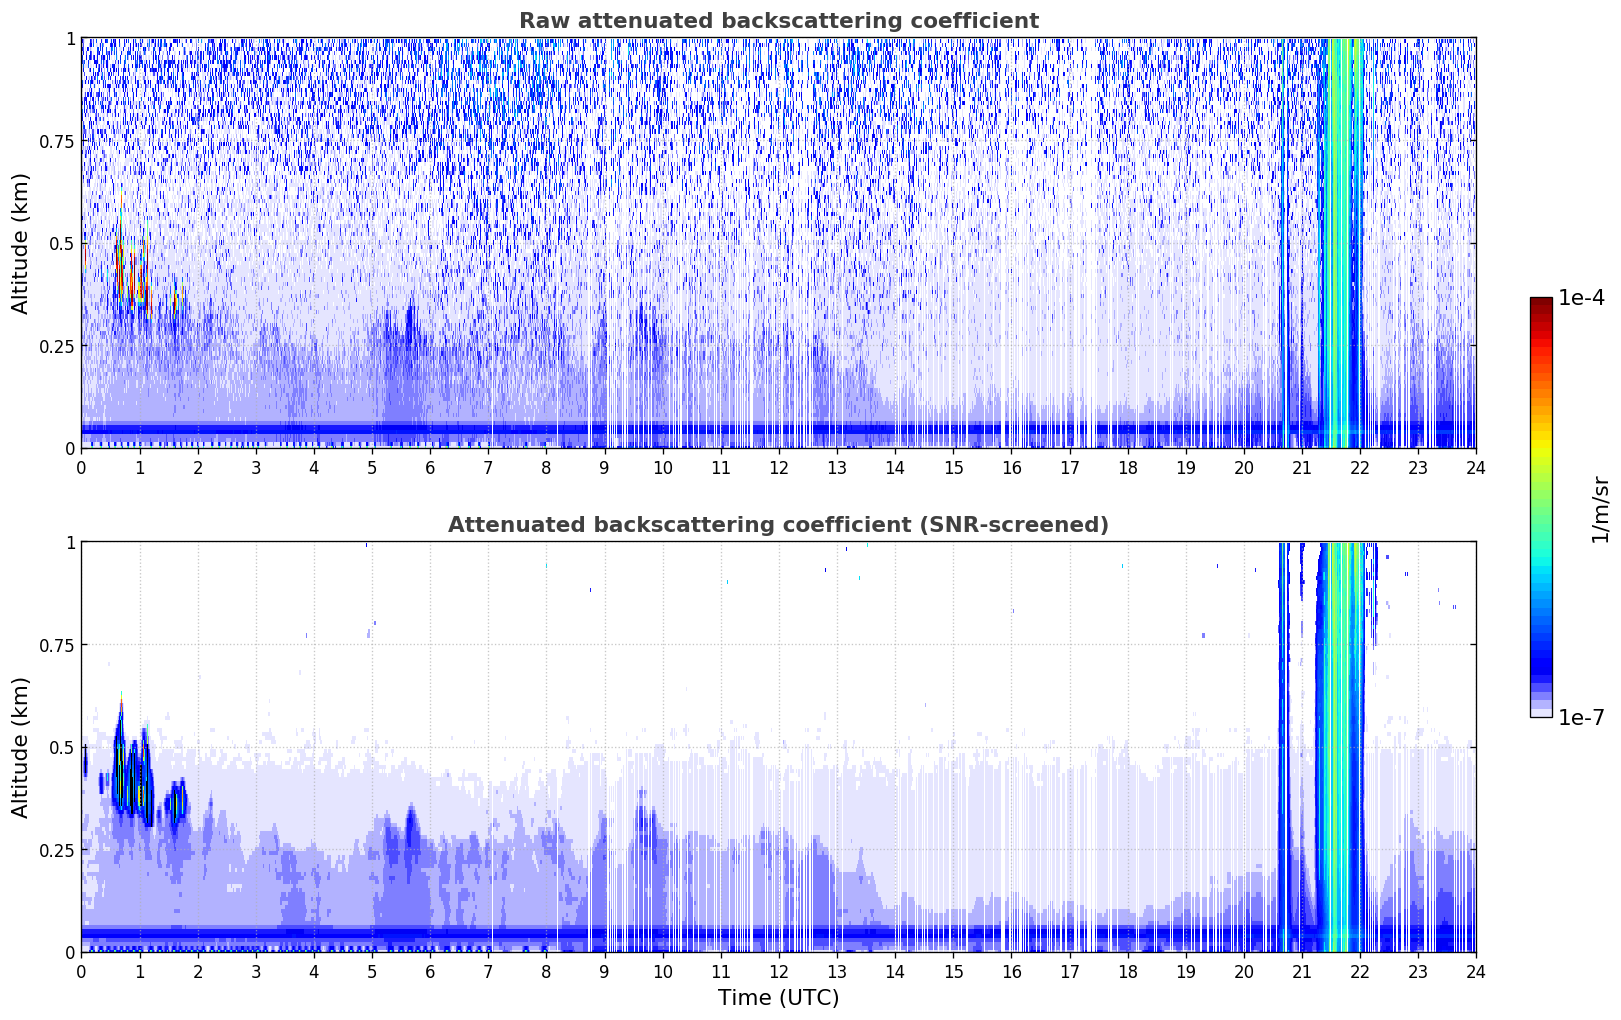Click the 1 altitude tick on the SNR-screened plot
The height and width of the screenshot is (1020, 1621).
click(x=70, y=543)
